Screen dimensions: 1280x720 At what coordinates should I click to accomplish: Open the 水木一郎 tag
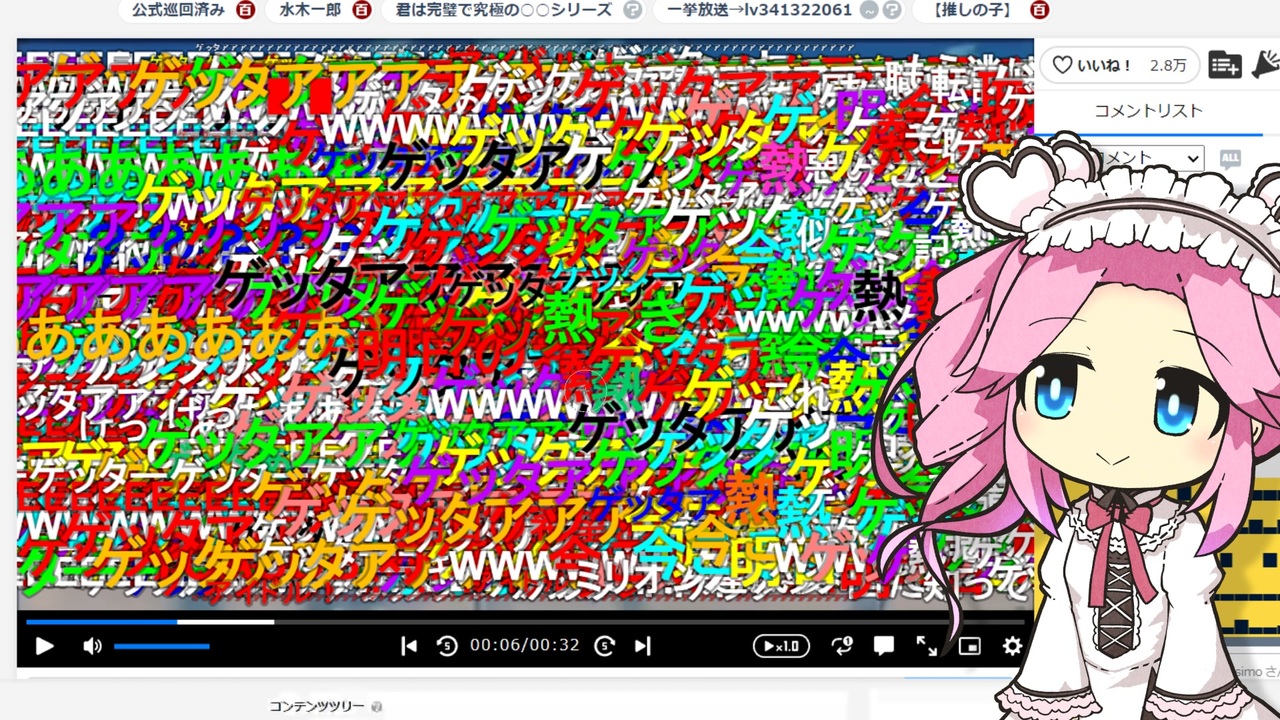click(x=310, y=10)
